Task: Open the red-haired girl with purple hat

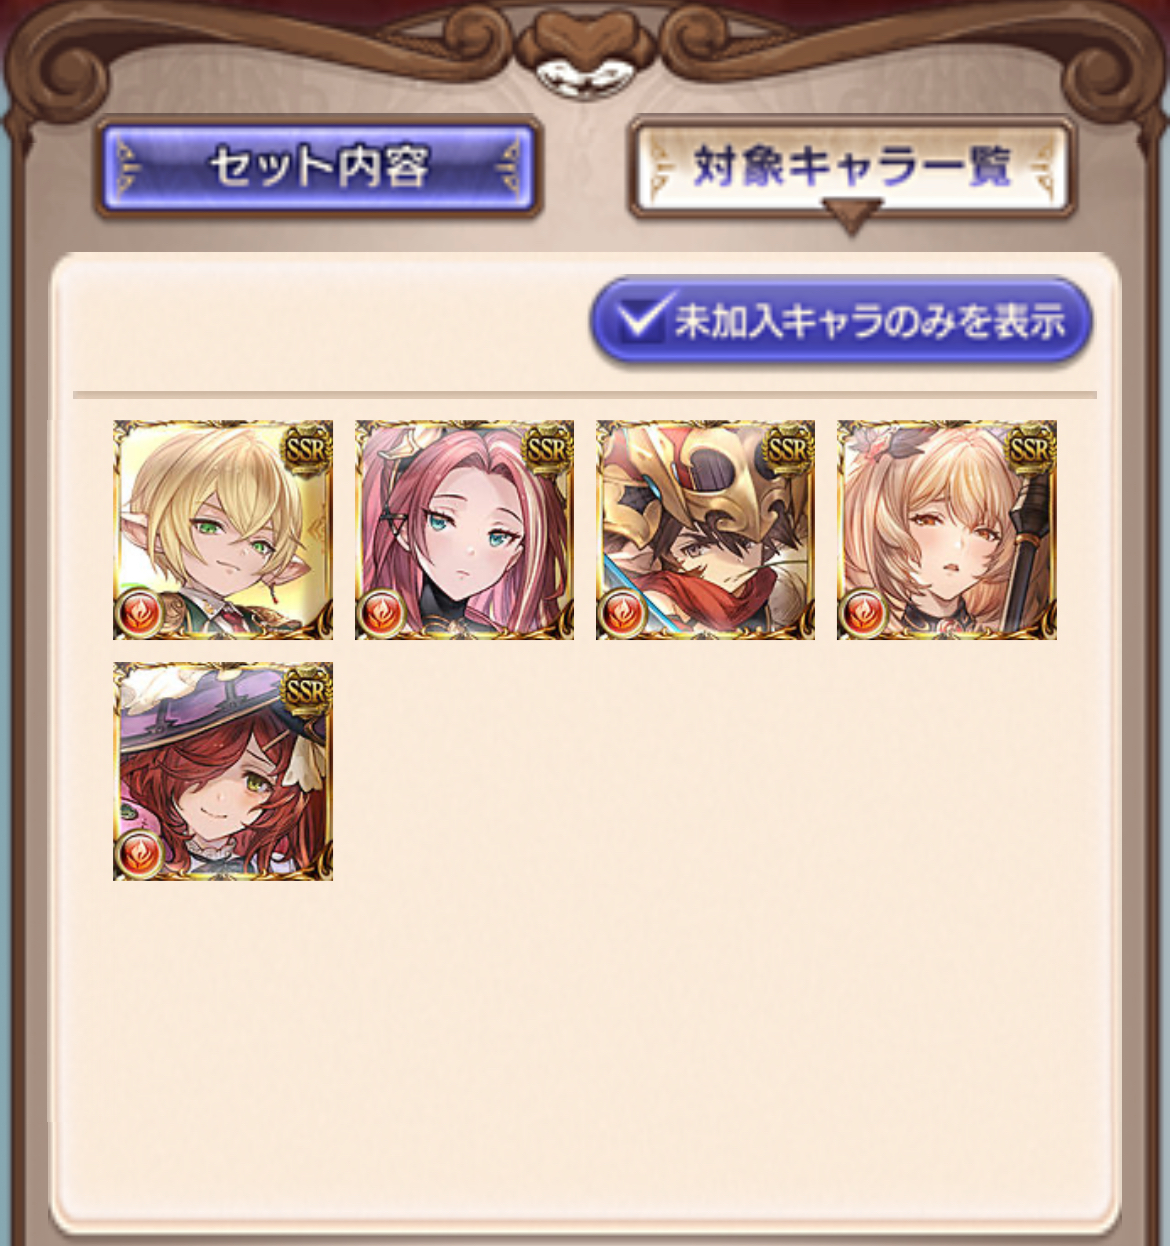Action: click(223, 771)
